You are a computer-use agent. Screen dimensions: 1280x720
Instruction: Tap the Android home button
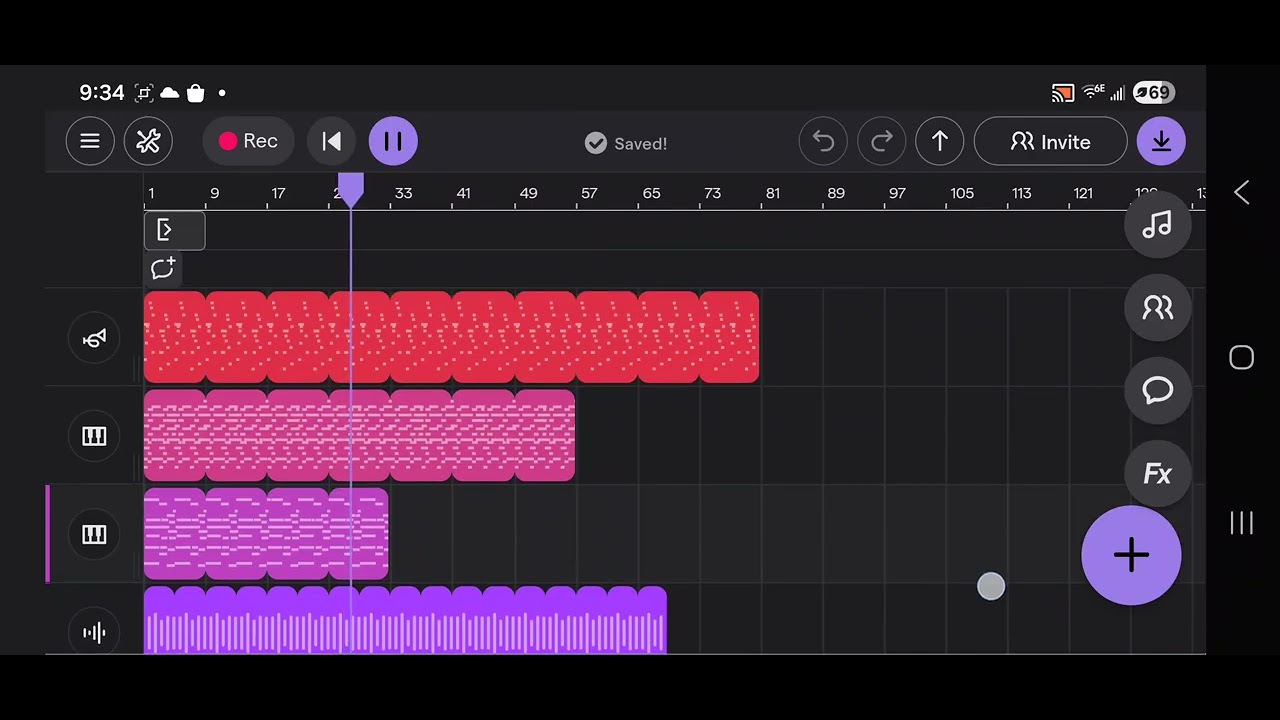coord(1242,358)
